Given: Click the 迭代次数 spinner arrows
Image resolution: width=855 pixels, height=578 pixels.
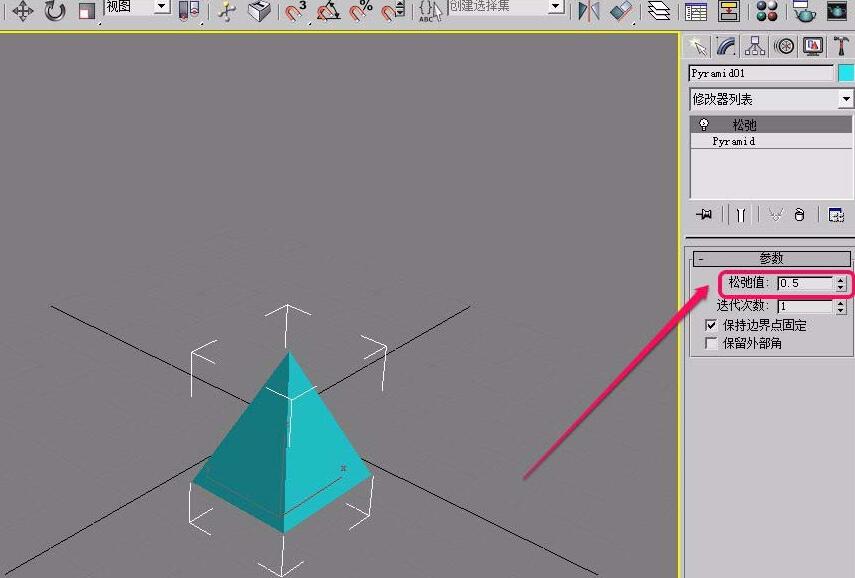Looking at the screenshot, I should pyautogui.click(x=841, y=306).
